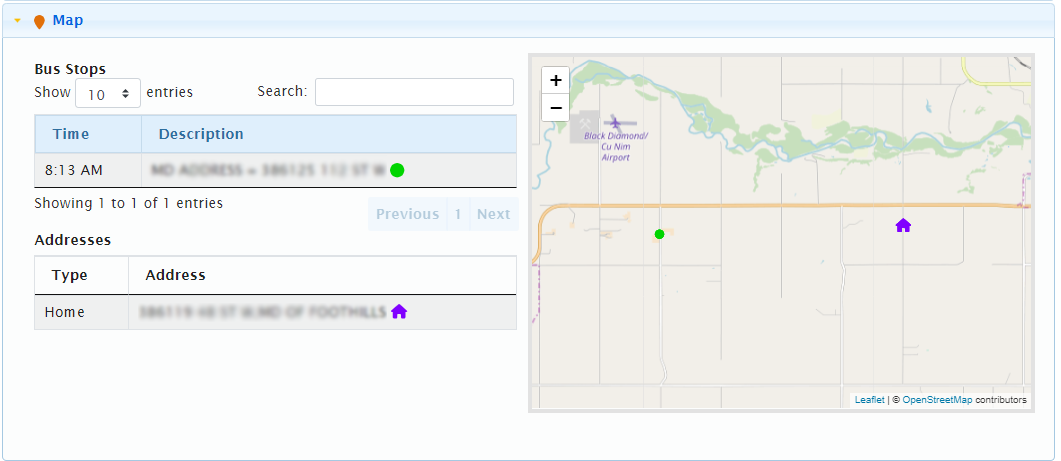This screenshot has width=1061, height=461.
Task: Sort bus stops by Description column
Action: tap(201, 134)
